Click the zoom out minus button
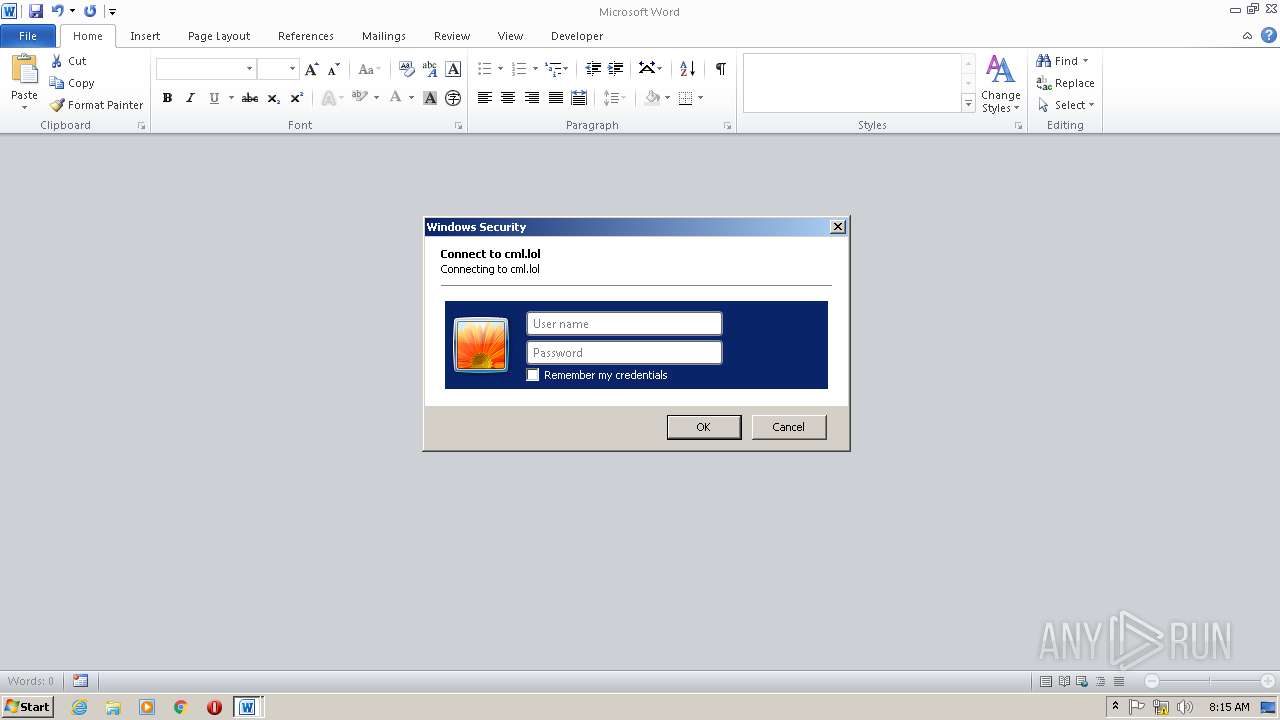The image size is (1280, 720). tap(1152, 681)
